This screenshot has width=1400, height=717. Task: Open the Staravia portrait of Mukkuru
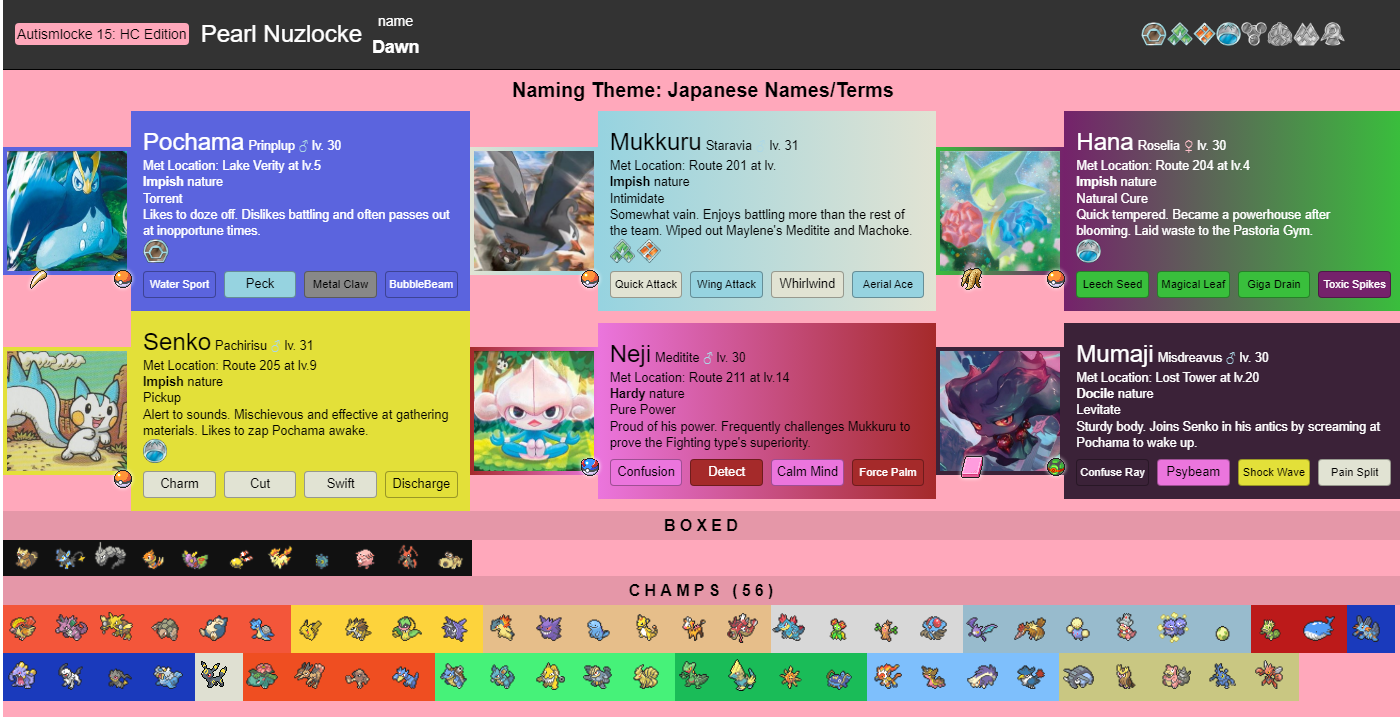click(533, 211)
